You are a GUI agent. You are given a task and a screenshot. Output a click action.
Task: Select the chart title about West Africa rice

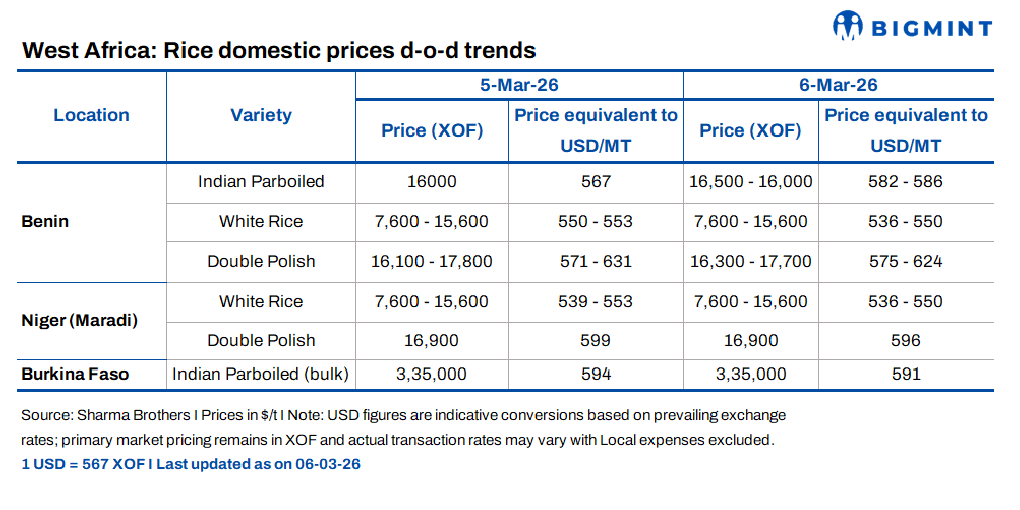tap(279, 50)
